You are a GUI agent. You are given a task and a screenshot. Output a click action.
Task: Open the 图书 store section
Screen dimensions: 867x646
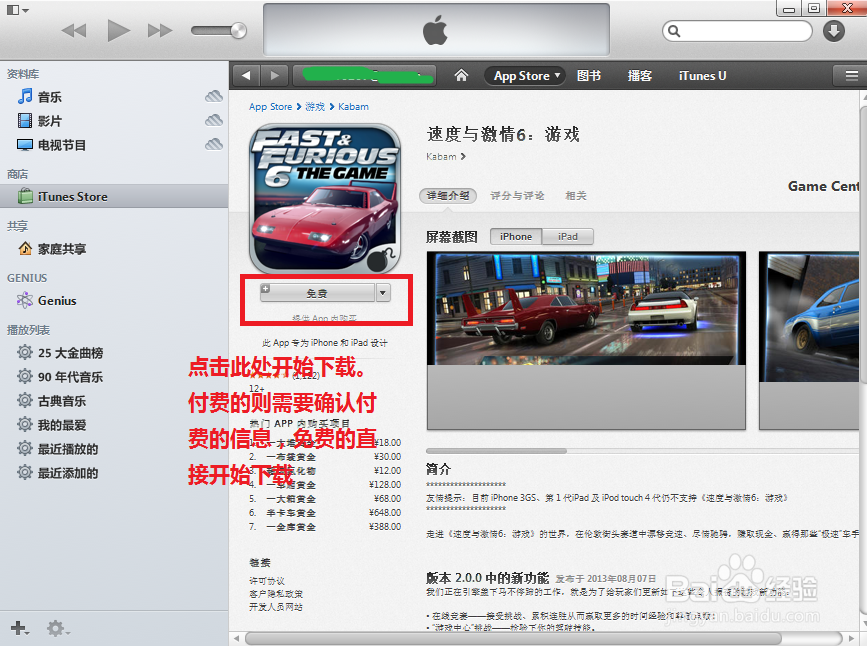point(588,76)
